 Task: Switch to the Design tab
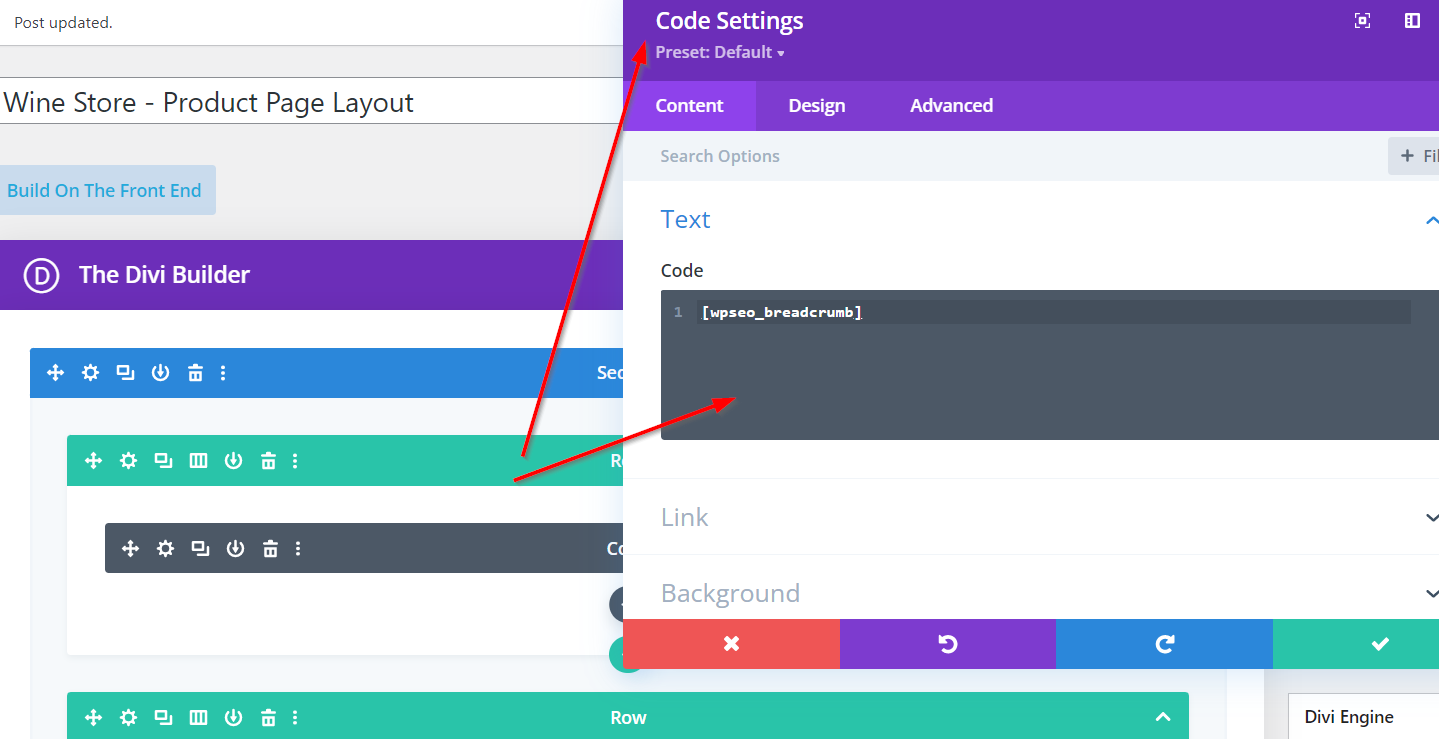(x=816, y=106)
